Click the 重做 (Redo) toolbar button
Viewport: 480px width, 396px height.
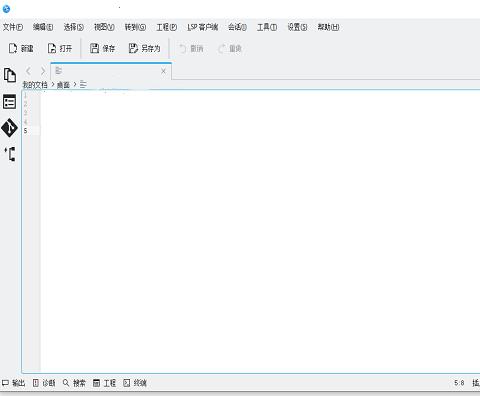point(230,49)
